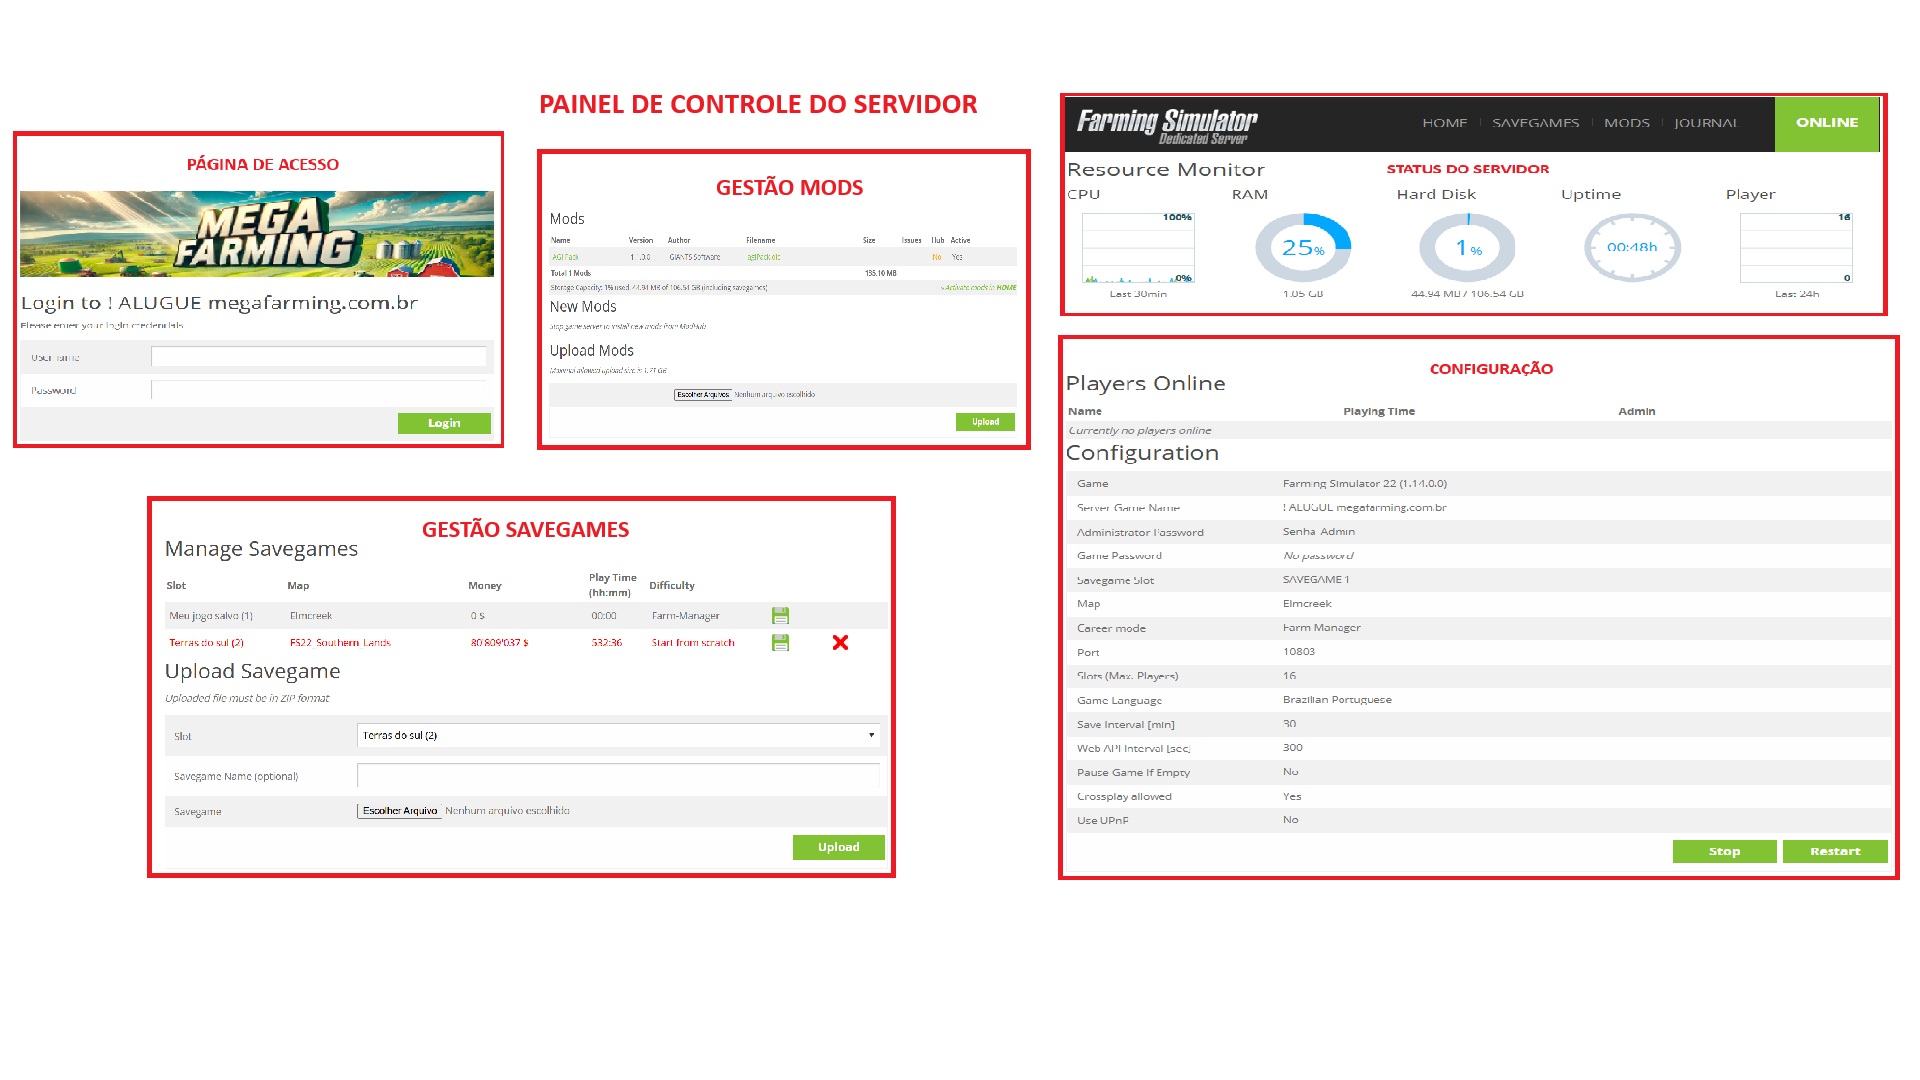Click the RAM 25% circular gauge
The width and height of the screenshot is (1920, 1080).
[x=1303, y=248]
